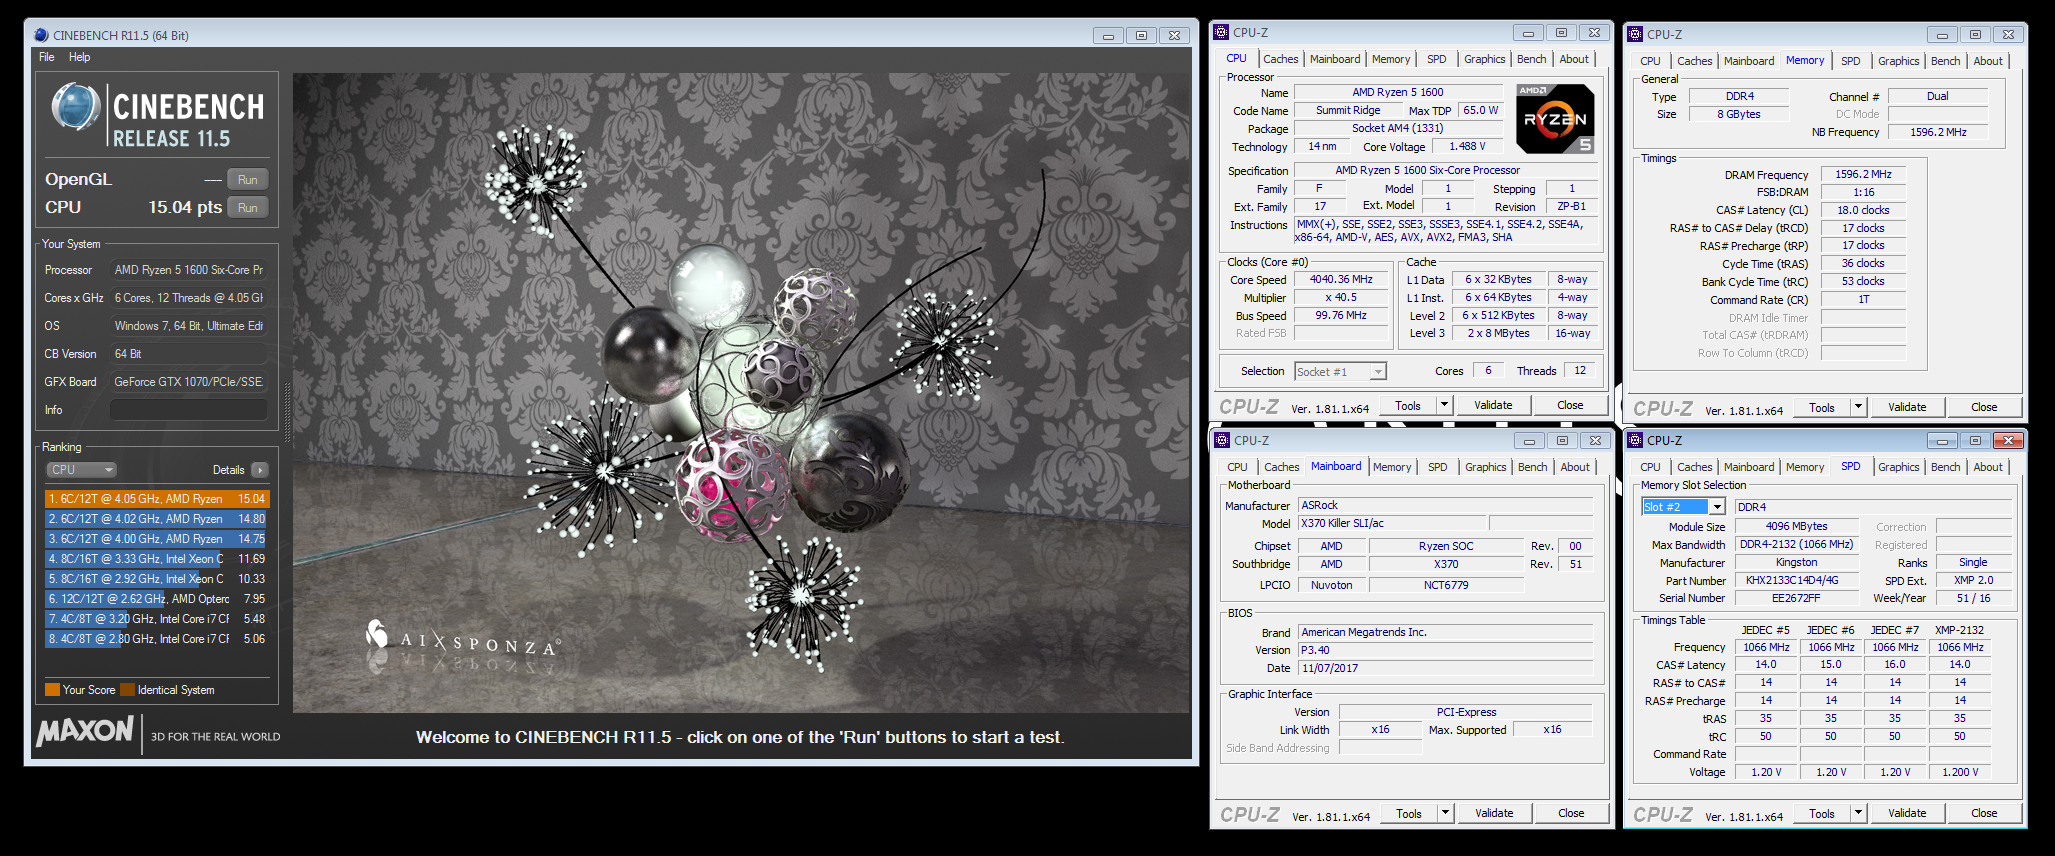Maximize the Cinebench window

1141,36
